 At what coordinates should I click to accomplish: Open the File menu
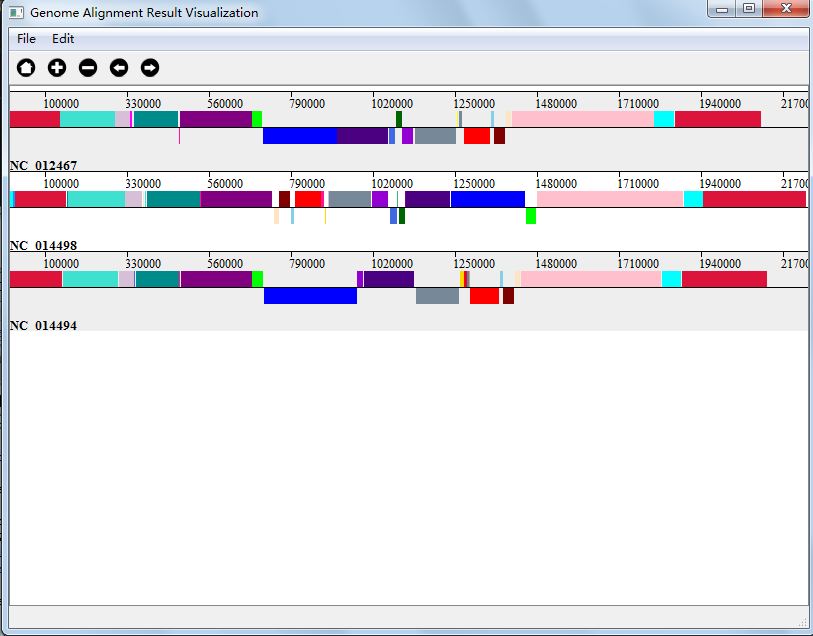pyautogui.click(x=26, y=39)
